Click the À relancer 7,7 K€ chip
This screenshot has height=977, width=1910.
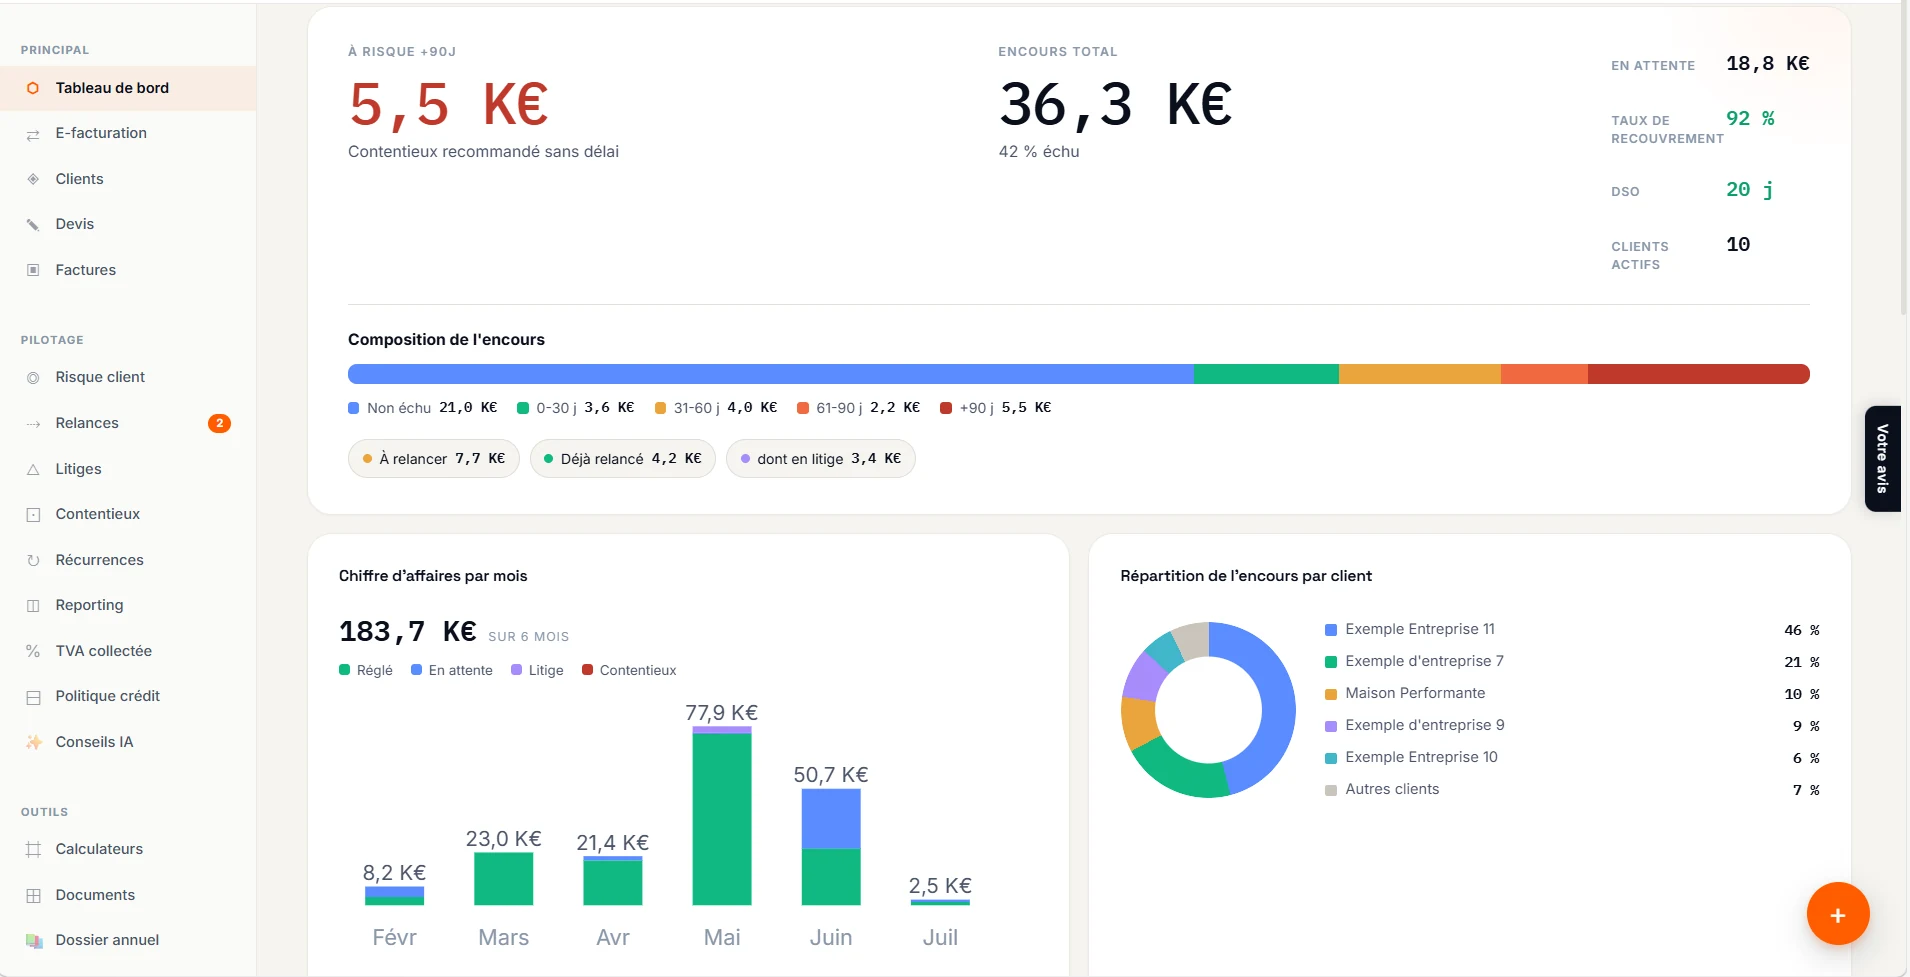pyautogui.click(x=434, y=459)
